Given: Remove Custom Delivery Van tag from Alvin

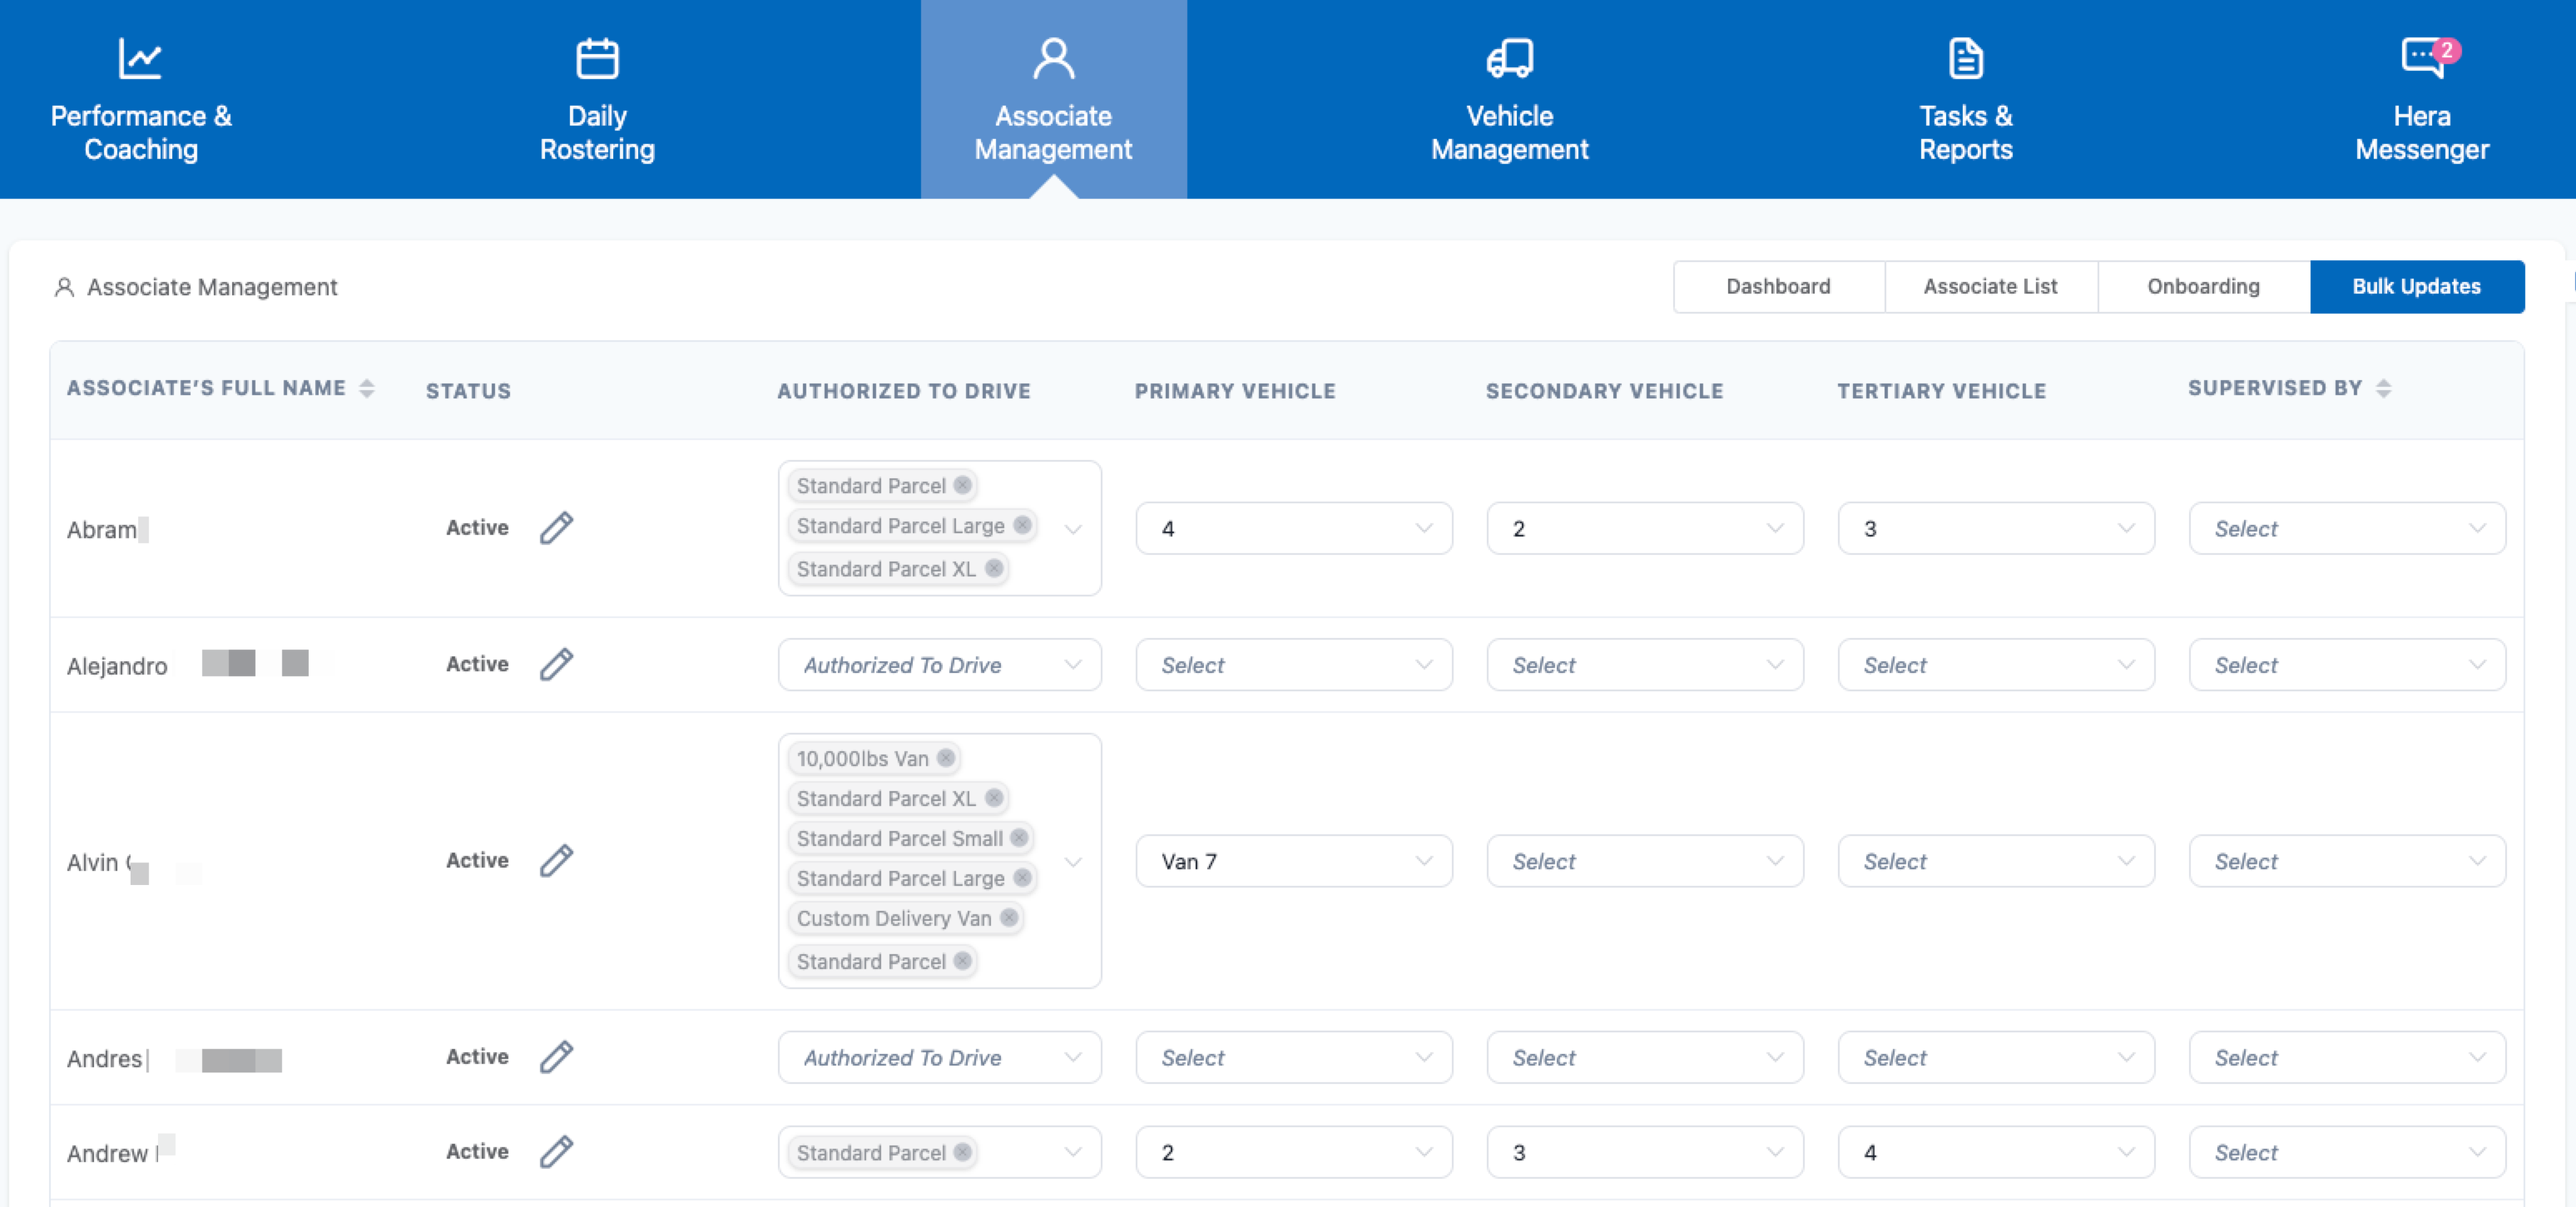Looking at the screenshot, I should 1009,917.
